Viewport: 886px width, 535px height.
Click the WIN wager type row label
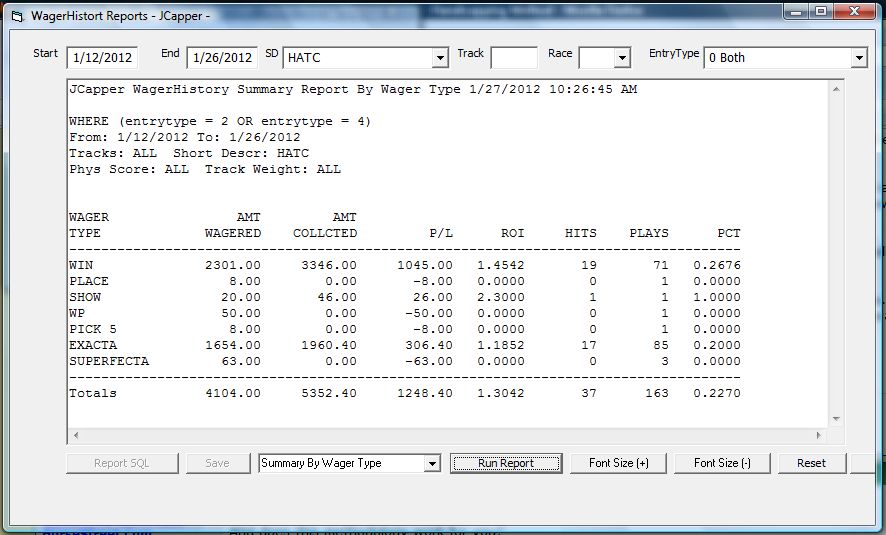[81, 265]
